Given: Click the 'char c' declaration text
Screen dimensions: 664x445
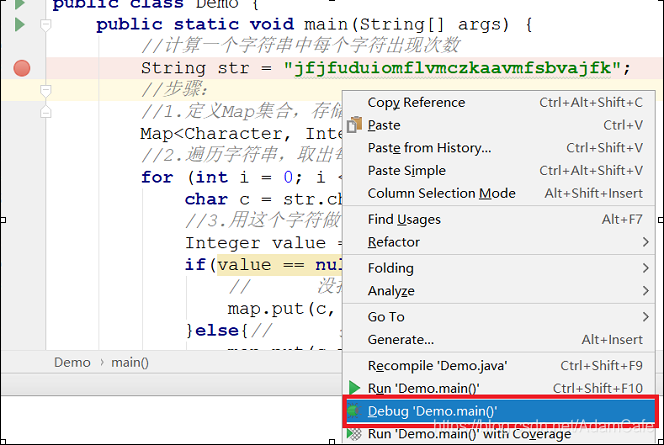Looking at the screenshot, I should [x=217, y=199].
